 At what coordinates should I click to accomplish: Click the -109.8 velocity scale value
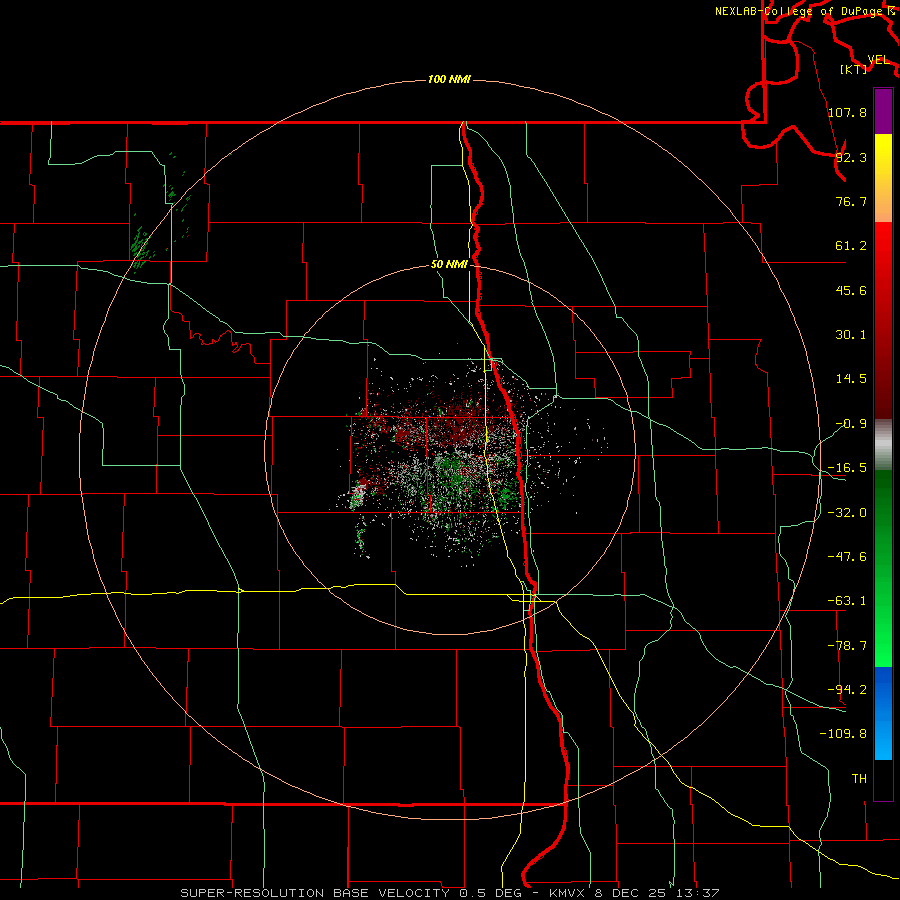click(x=844, y=734)
